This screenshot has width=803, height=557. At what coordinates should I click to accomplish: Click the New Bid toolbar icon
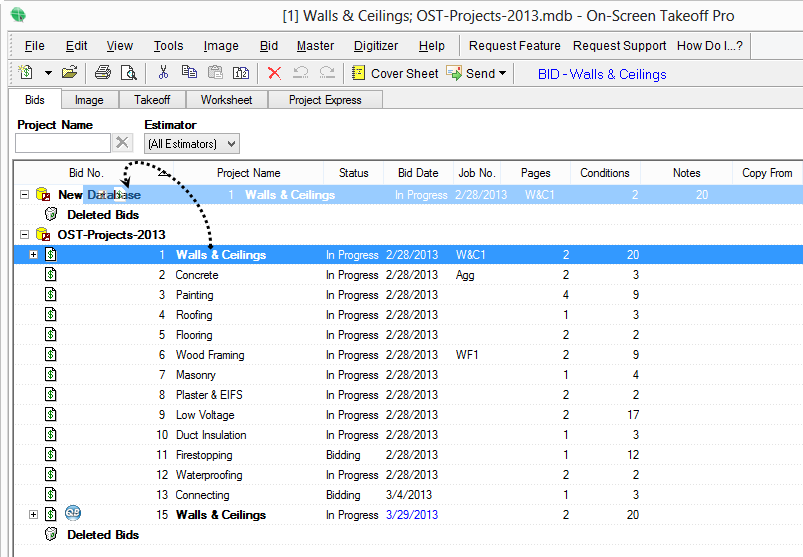[x=25, y=73]
